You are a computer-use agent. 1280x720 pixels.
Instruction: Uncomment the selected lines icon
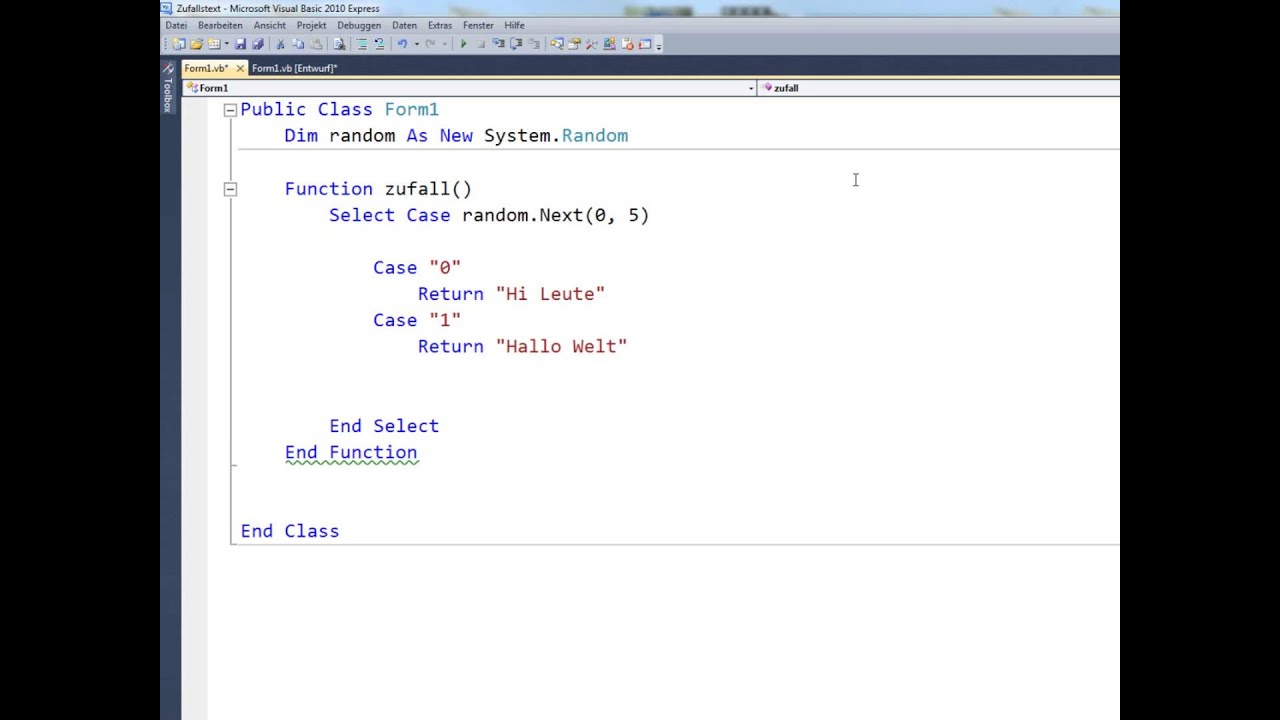click(x=379, y=44)
